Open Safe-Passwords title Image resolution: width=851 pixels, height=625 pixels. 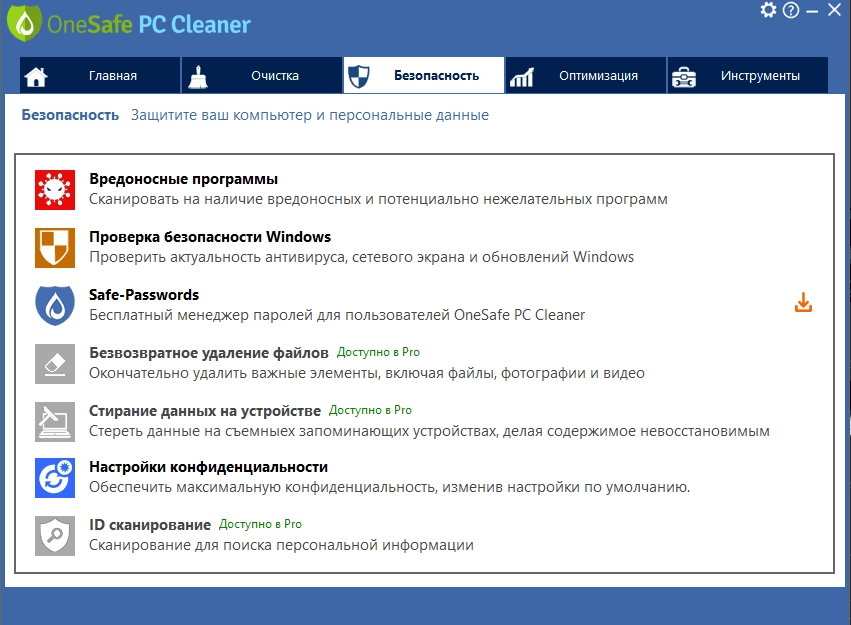[x=144, y=295]
